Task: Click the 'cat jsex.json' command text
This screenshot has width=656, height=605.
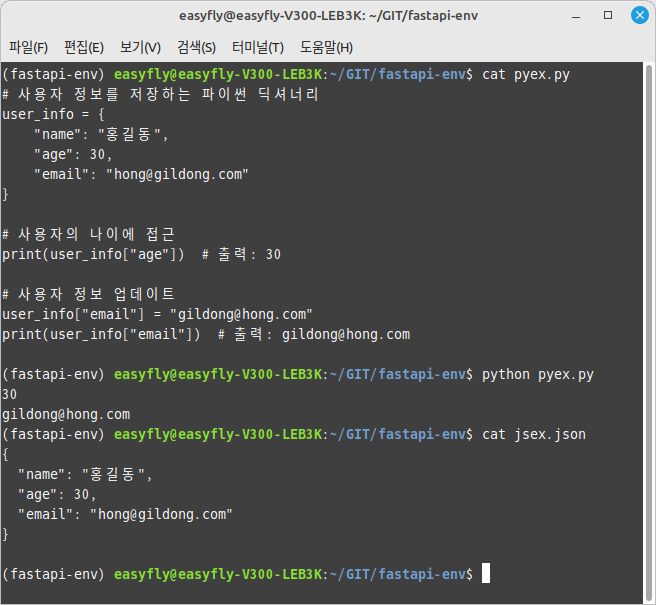Action: pos(534,434)
